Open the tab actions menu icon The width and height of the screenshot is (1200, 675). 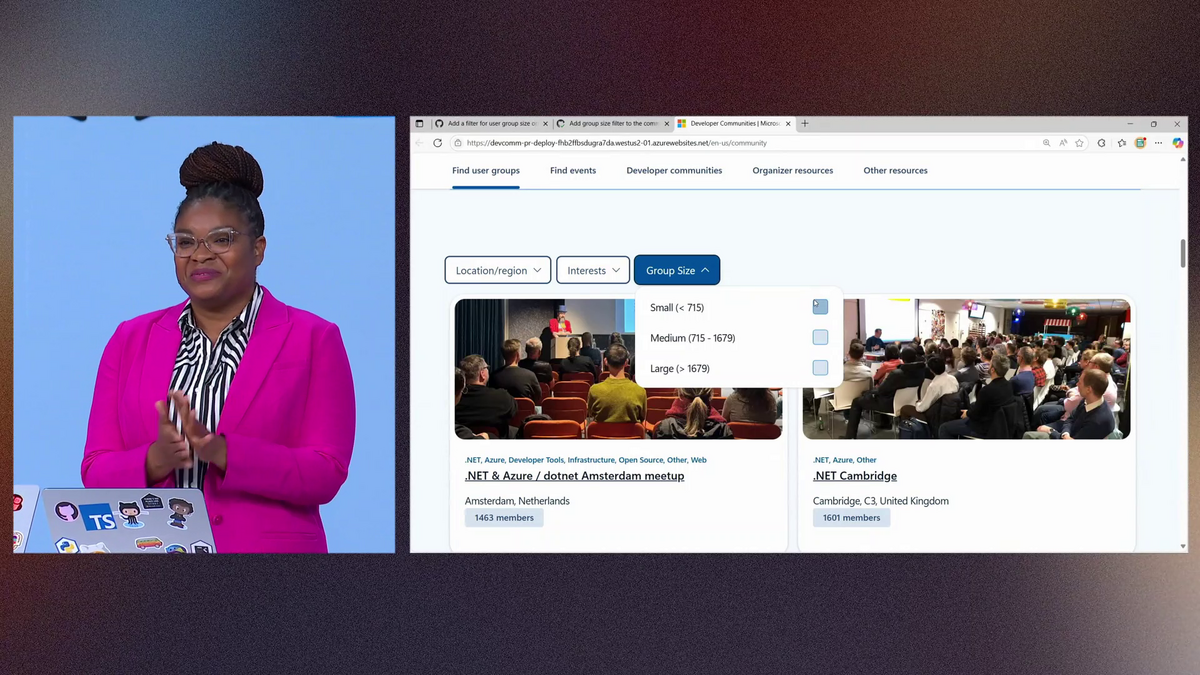point(420,124)
